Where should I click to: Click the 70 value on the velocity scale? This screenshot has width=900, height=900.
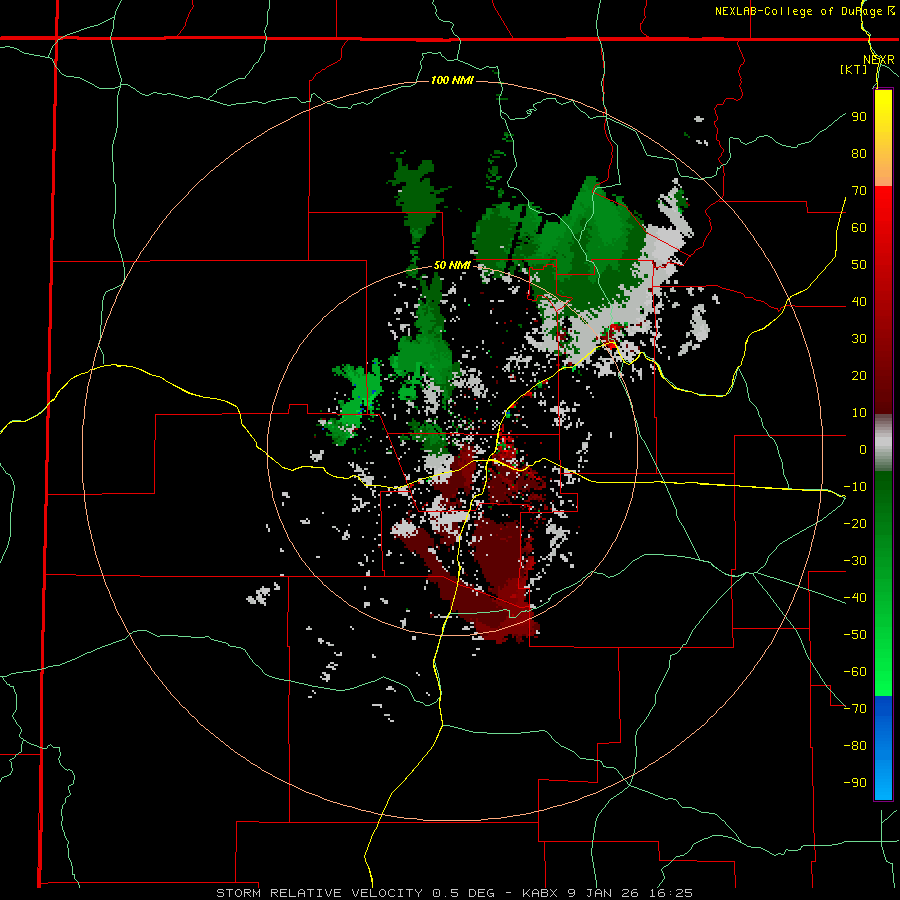pos(859,191)
